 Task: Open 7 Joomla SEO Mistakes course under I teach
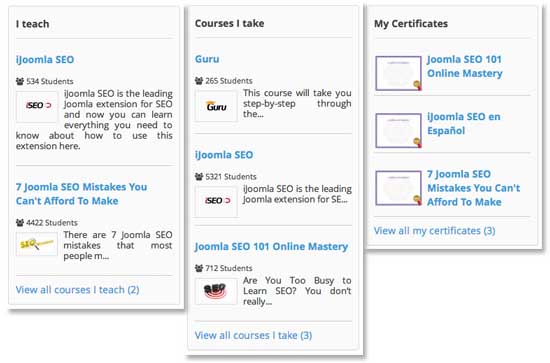(x=81, y=194)
